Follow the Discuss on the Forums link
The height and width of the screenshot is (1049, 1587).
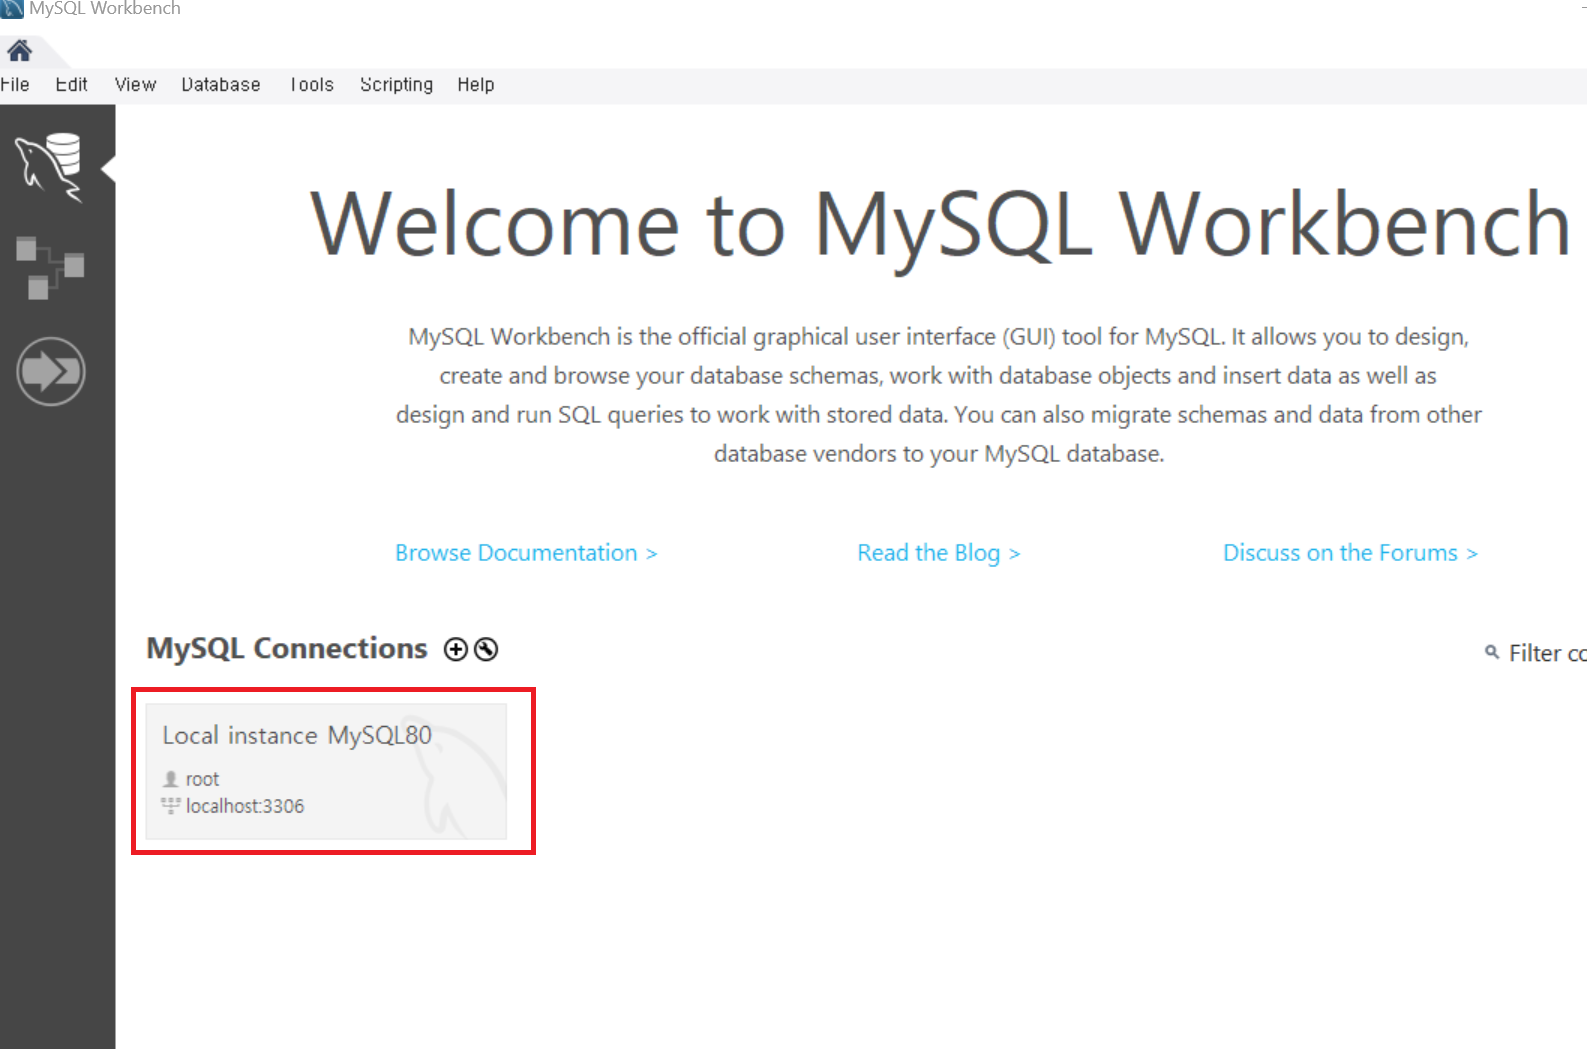tap(1350, 553)
